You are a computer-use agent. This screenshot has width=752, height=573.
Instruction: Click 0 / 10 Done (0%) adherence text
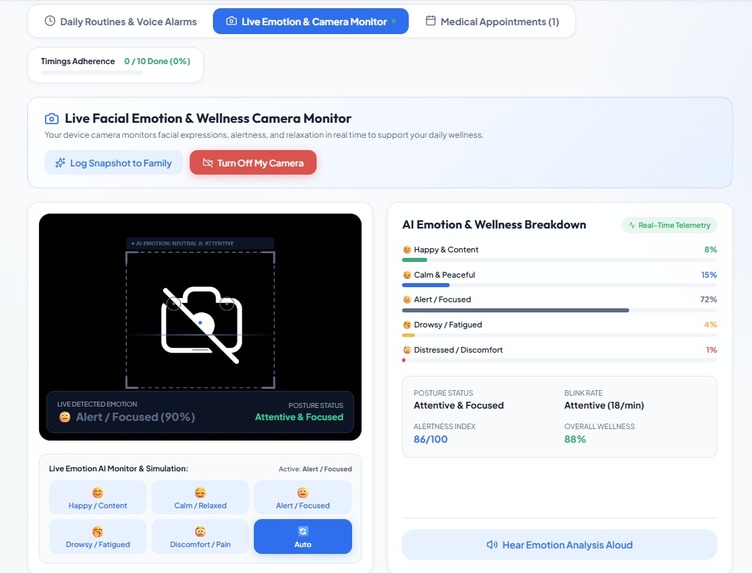[157, 61]
